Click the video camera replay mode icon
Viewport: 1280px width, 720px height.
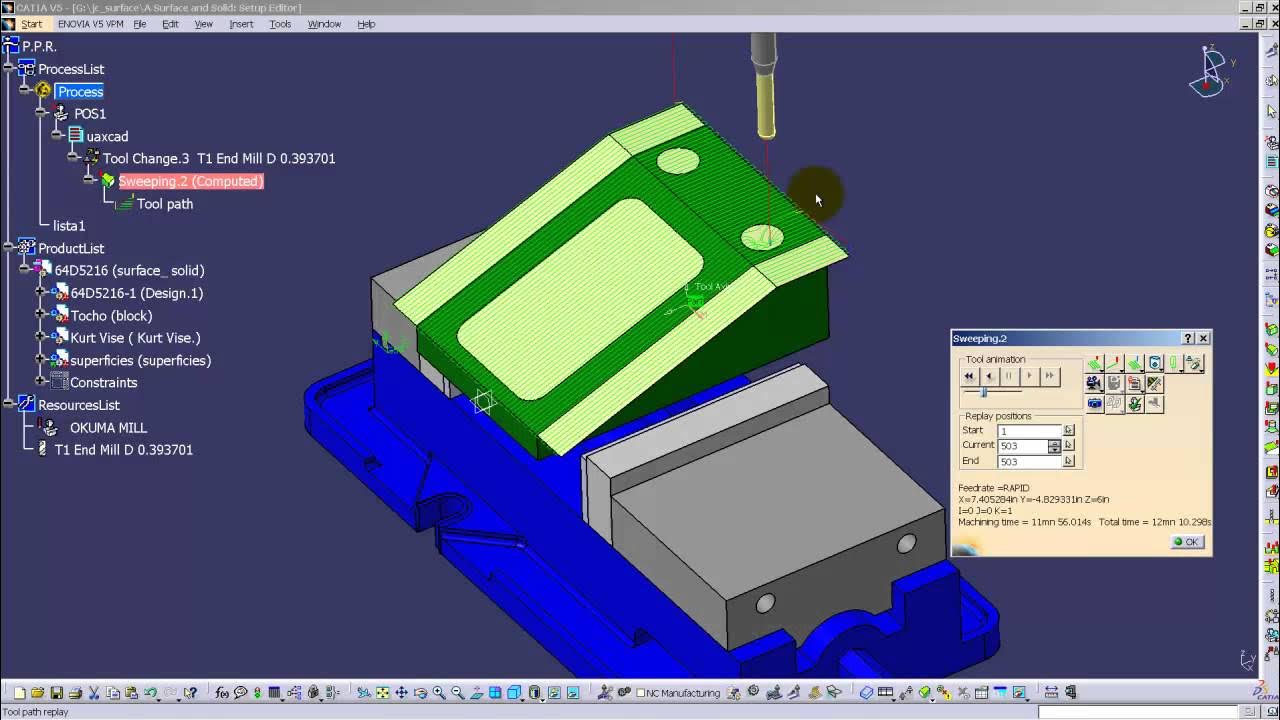click(1094, 383)
